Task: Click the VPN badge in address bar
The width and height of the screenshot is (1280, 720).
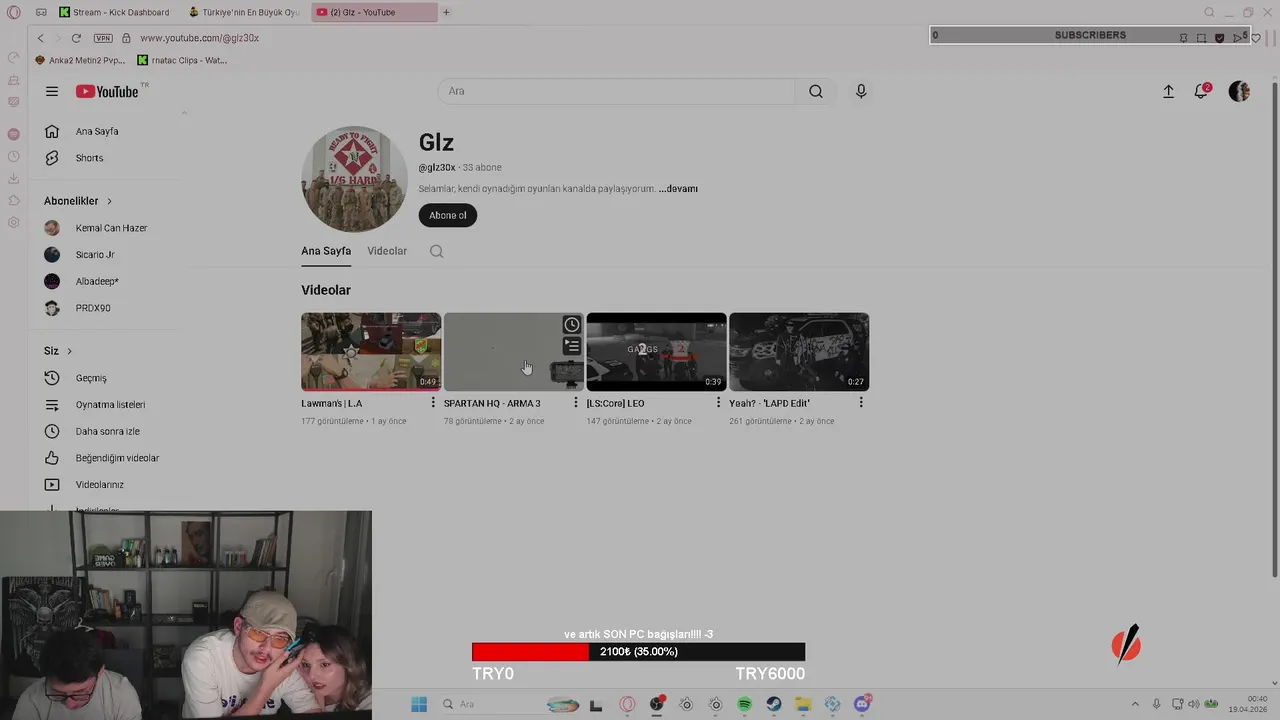Action: pyautogui.click(x=103, y=38)
